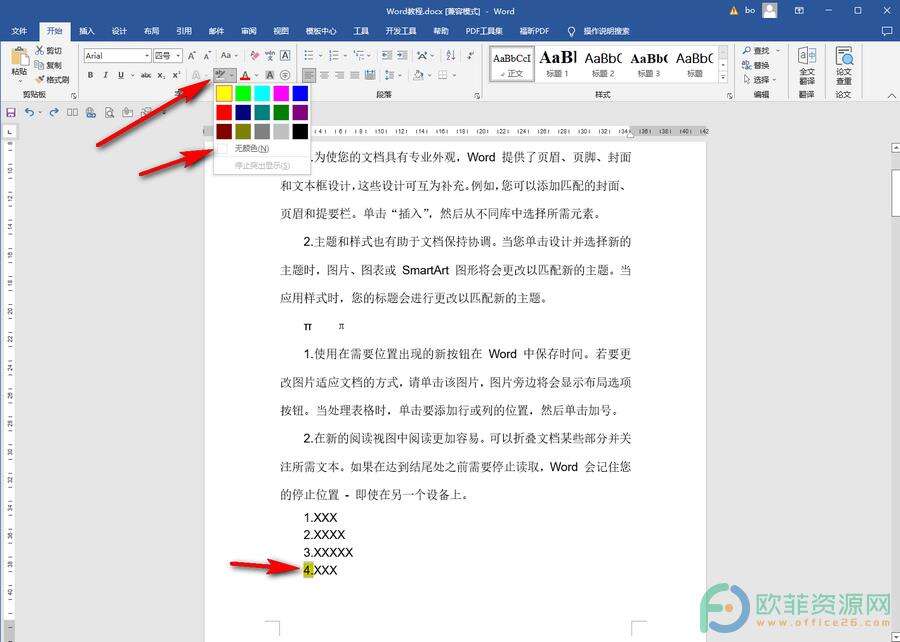This screenshot has height=642, width=900.
Task: Pick the red highlight color swatch
Action: (224, 112)
